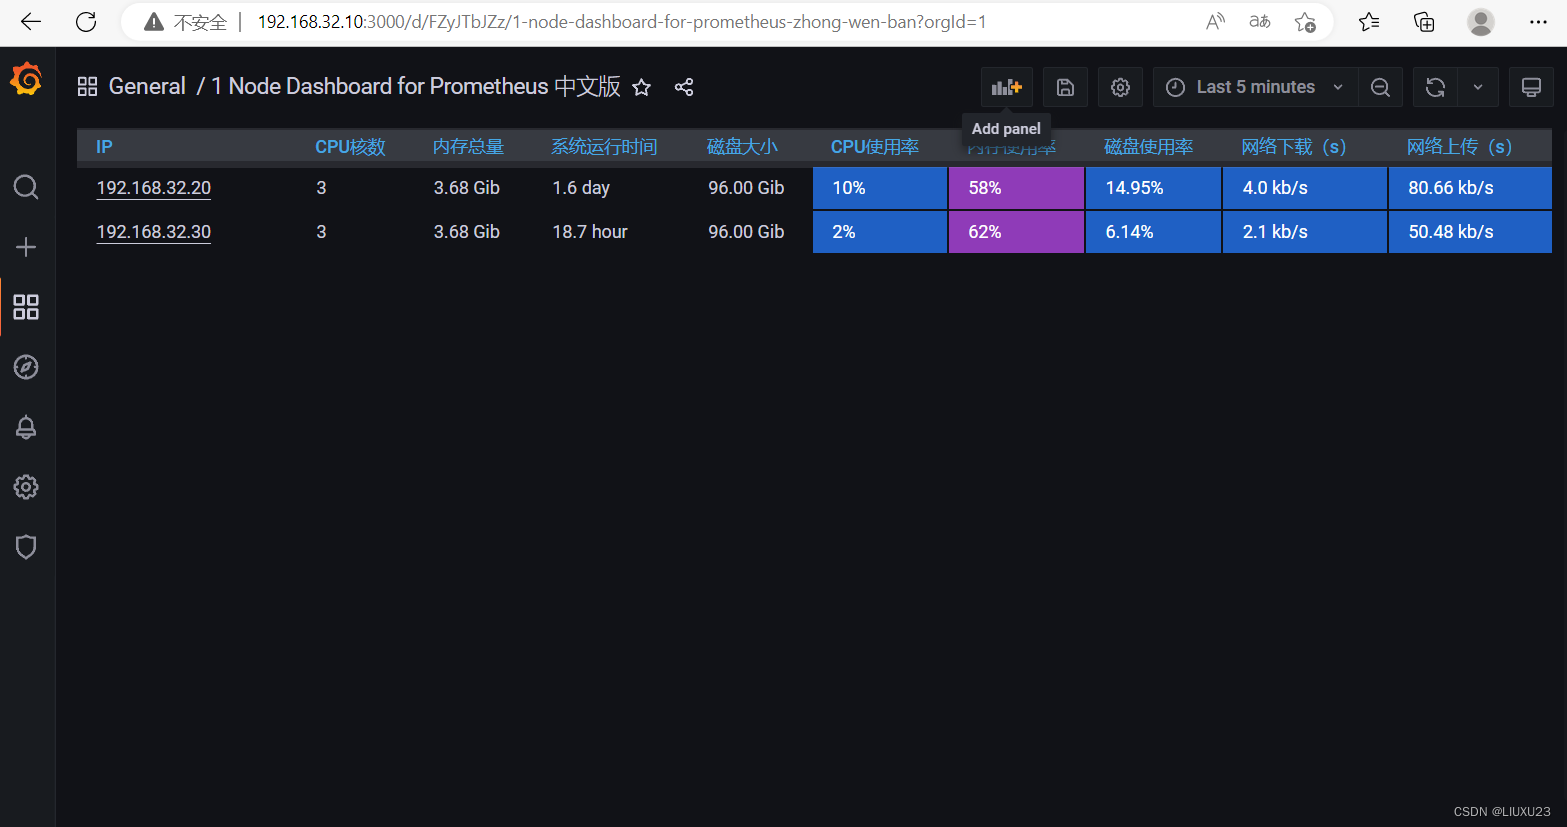This screenshot has height=827, width=1567.
Task: Zoom out the time range
Action: click(1380, 87)
